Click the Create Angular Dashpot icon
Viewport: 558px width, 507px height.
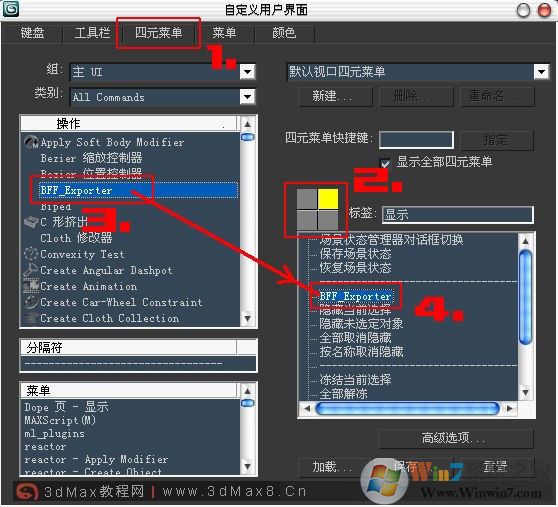pos(31,270)
